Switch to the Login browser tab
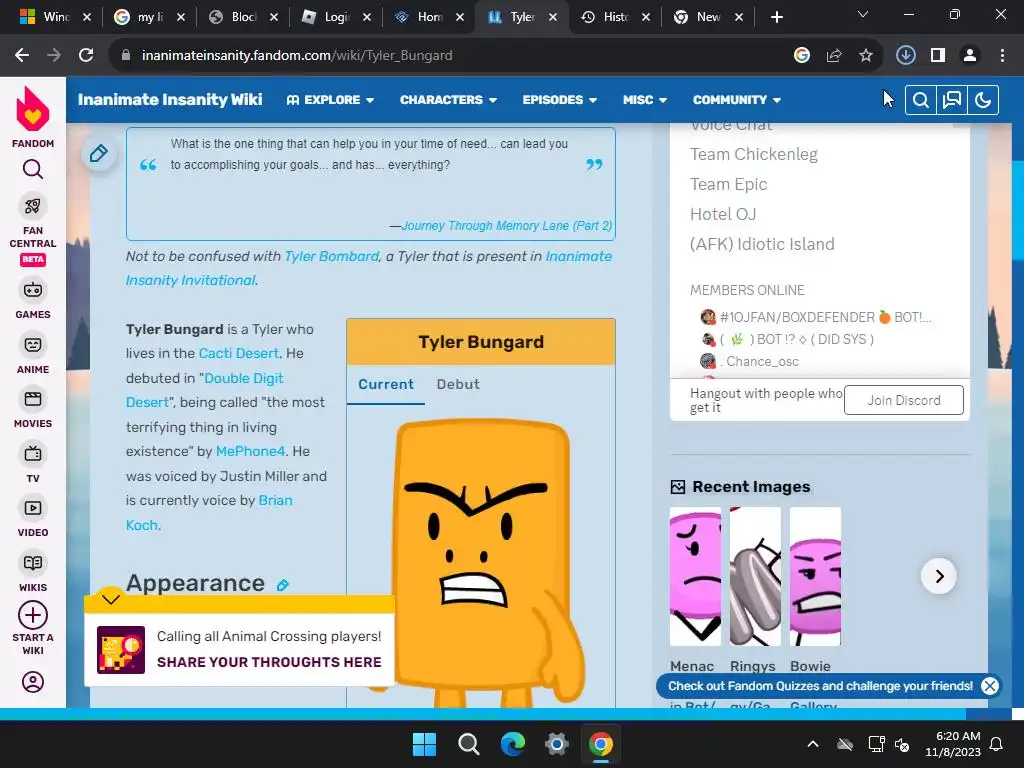 [x=336, y=17]
